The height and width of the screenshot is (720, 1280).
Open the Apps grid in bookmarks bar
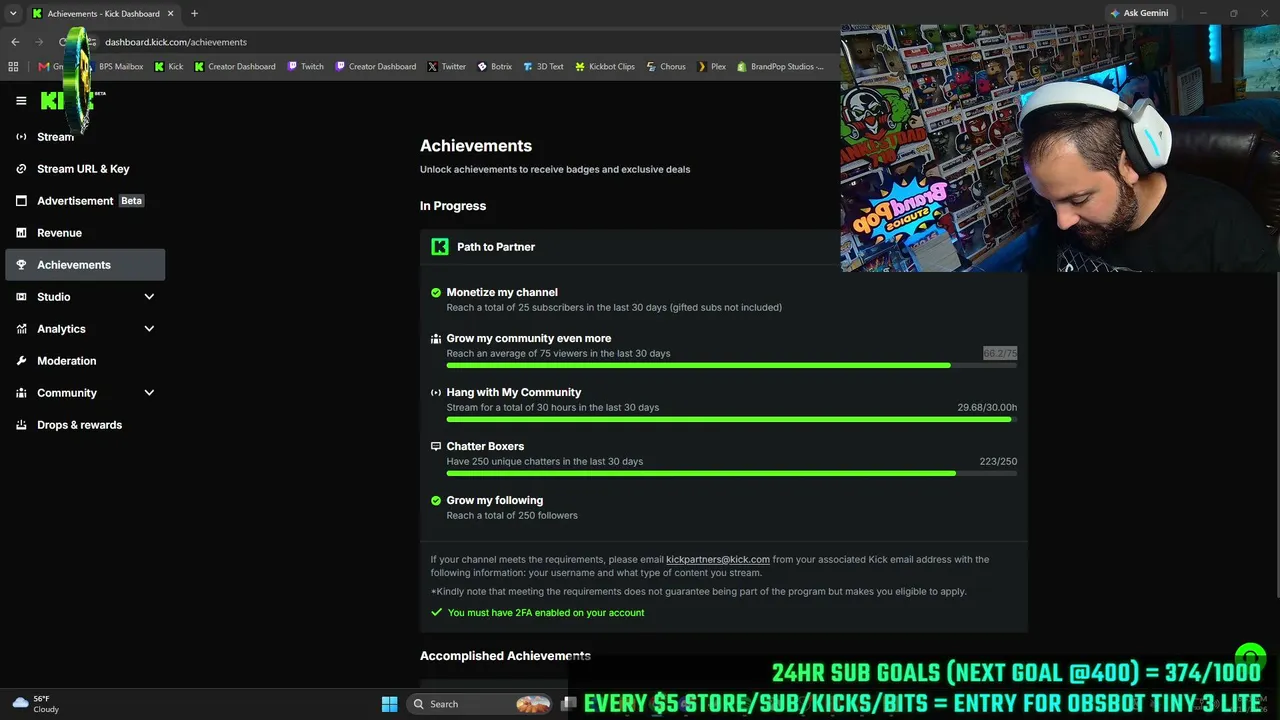[x=13, y=67]
